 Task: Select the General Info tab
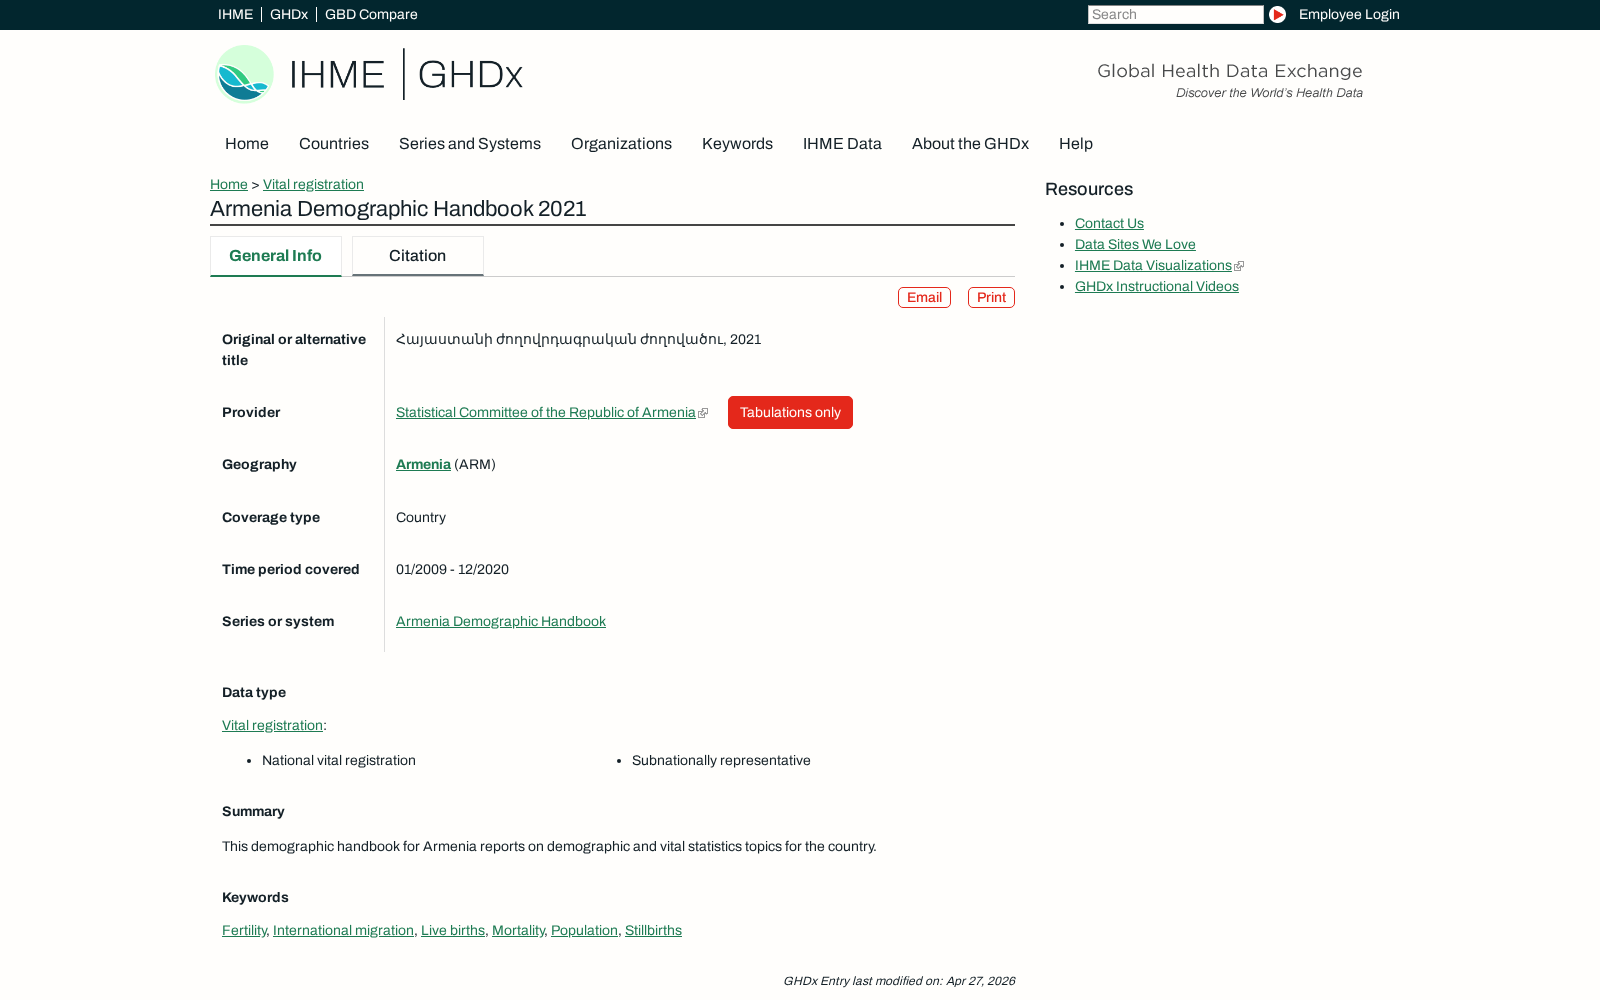(x=275, y=256)
